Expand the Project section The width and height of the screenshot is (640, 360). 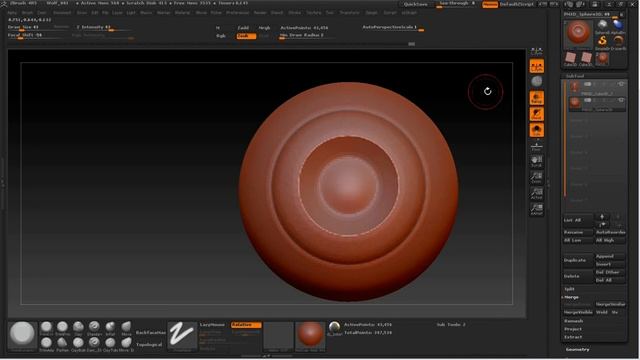(572, 329)
